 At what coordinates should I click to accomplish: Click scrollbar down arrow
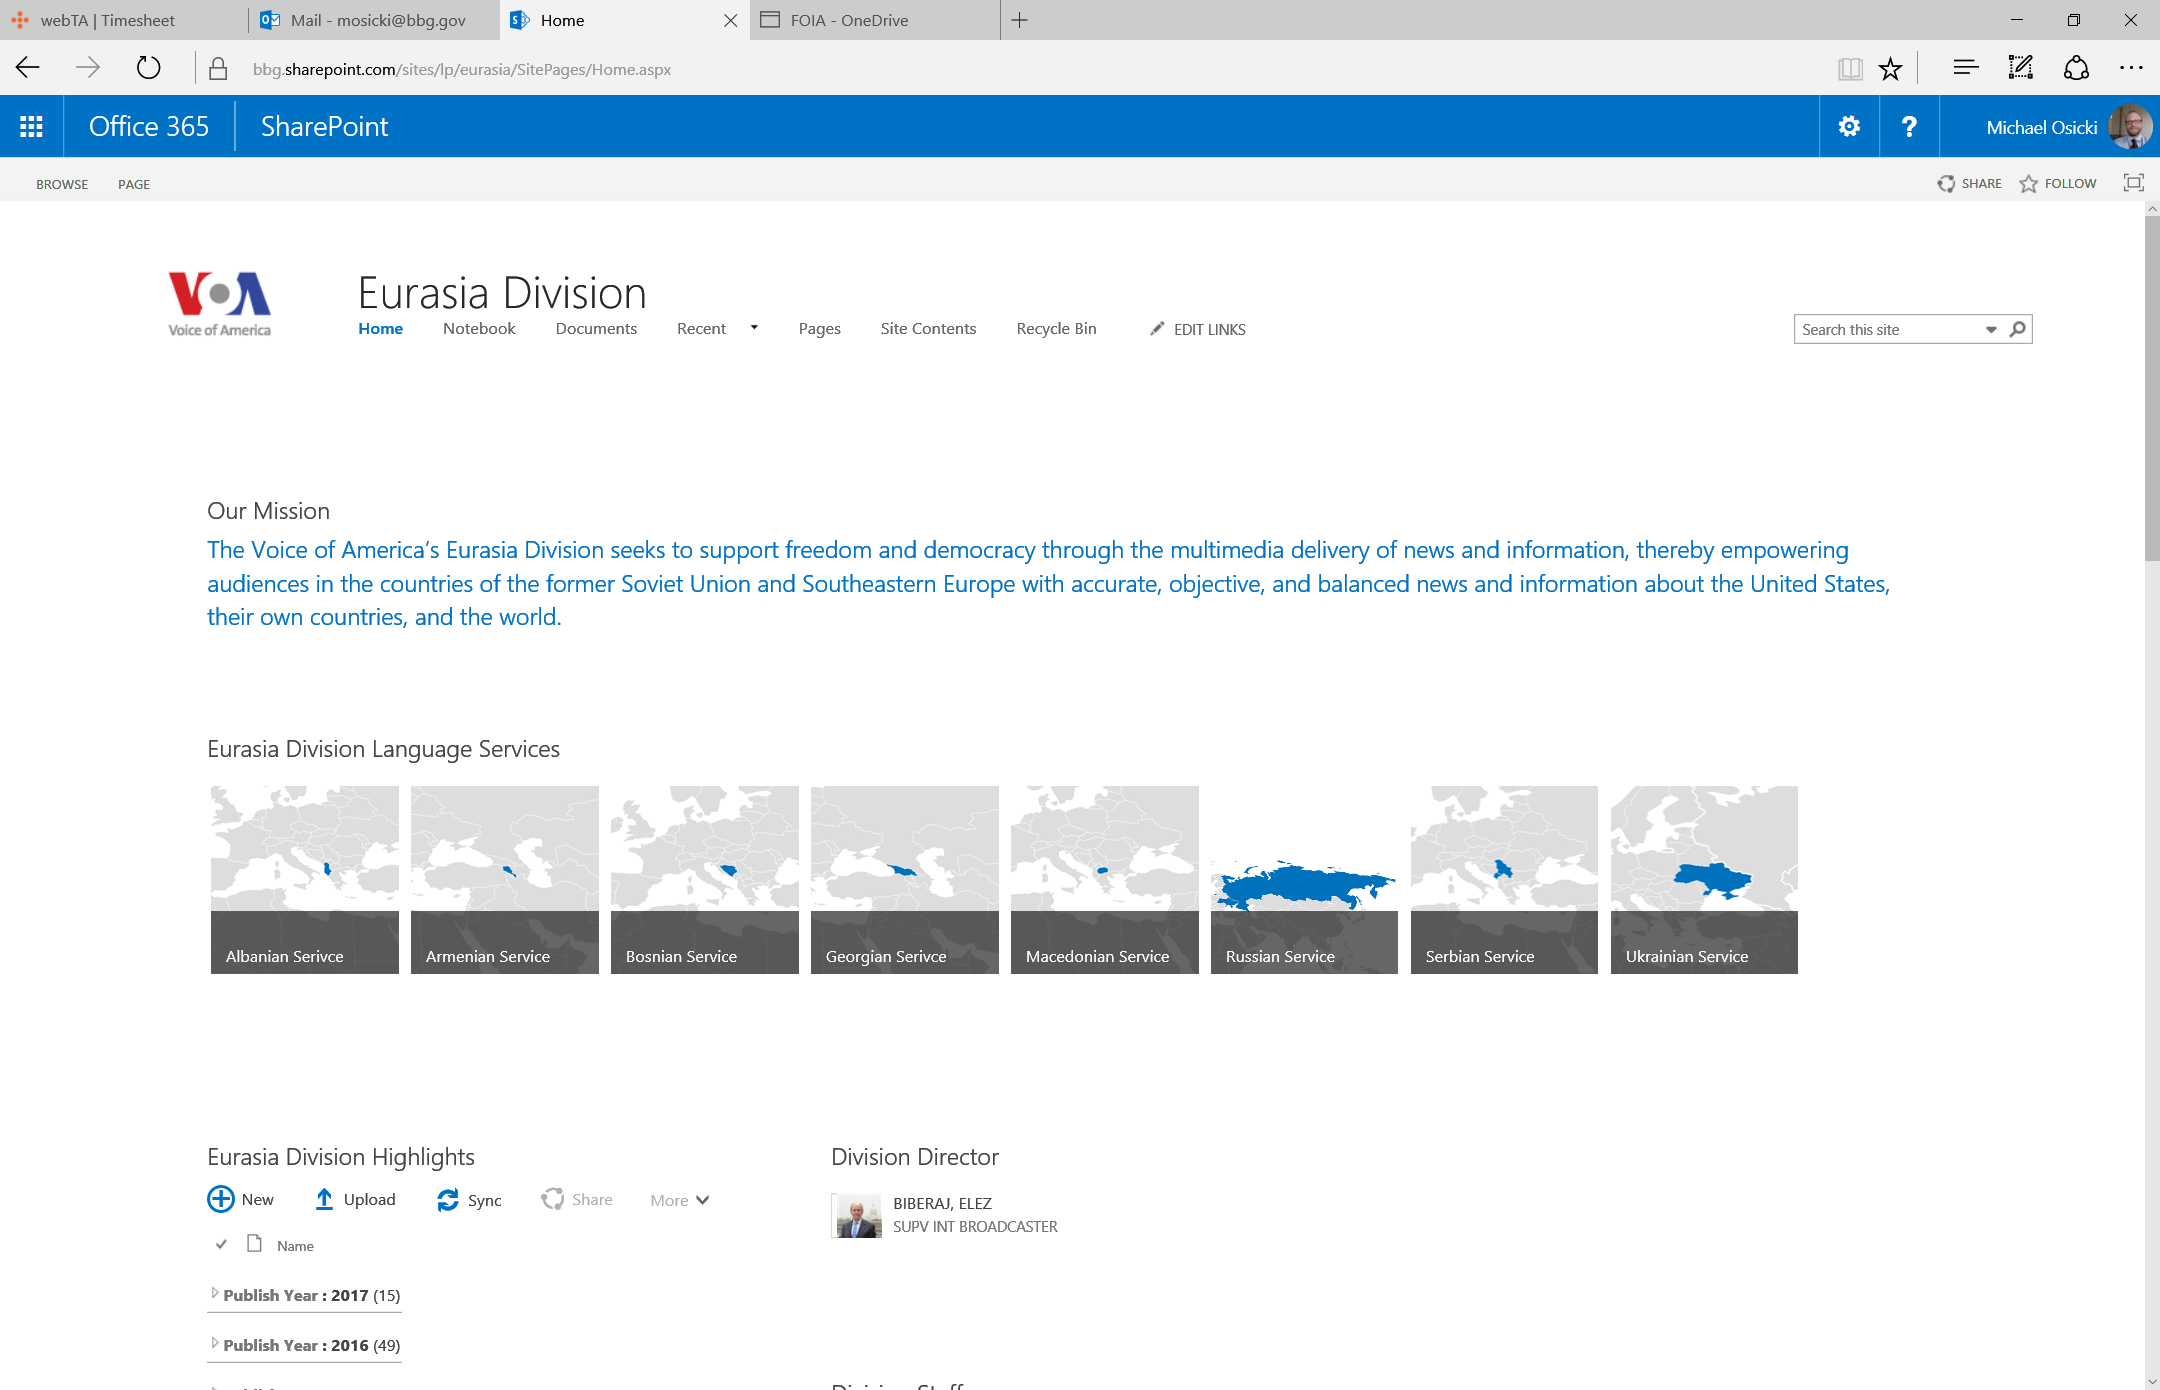2152,1381
